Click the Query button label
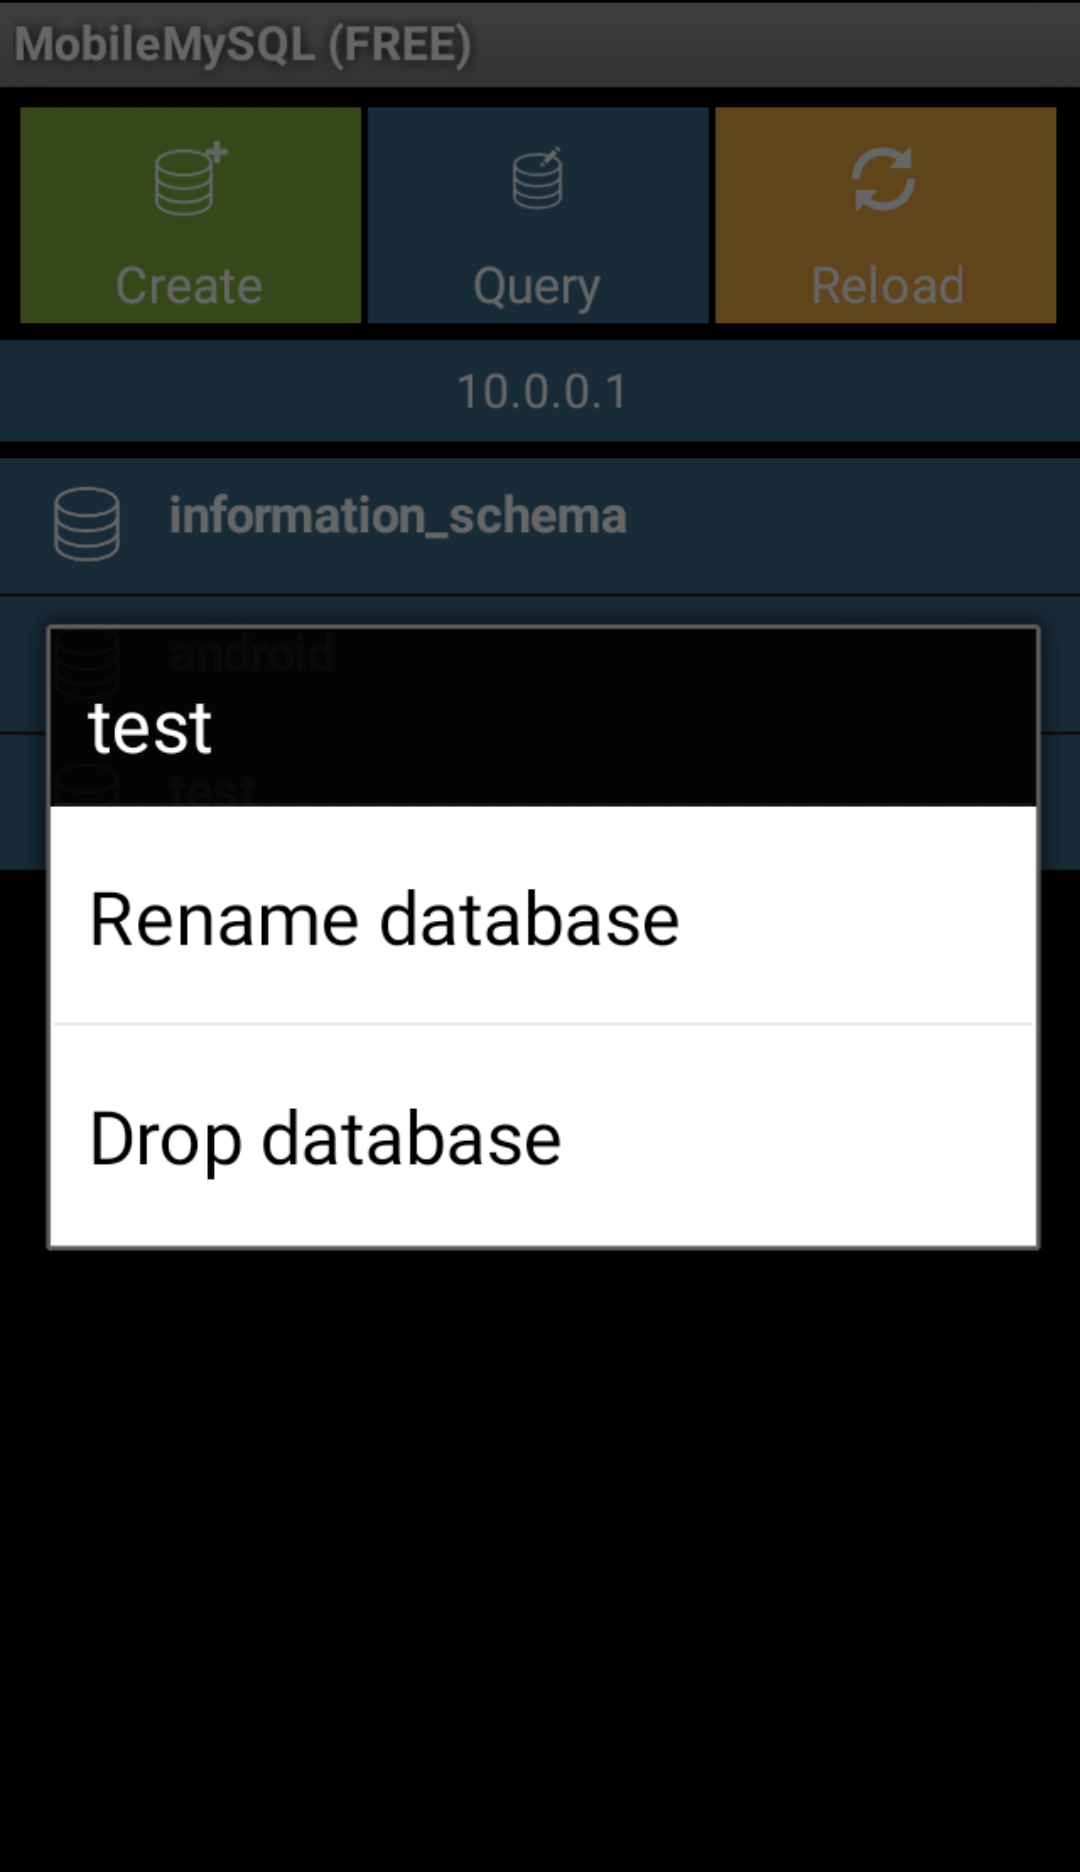This screenshot has width=1080, height=1872. pyautogui.click(x=537, y=288)
